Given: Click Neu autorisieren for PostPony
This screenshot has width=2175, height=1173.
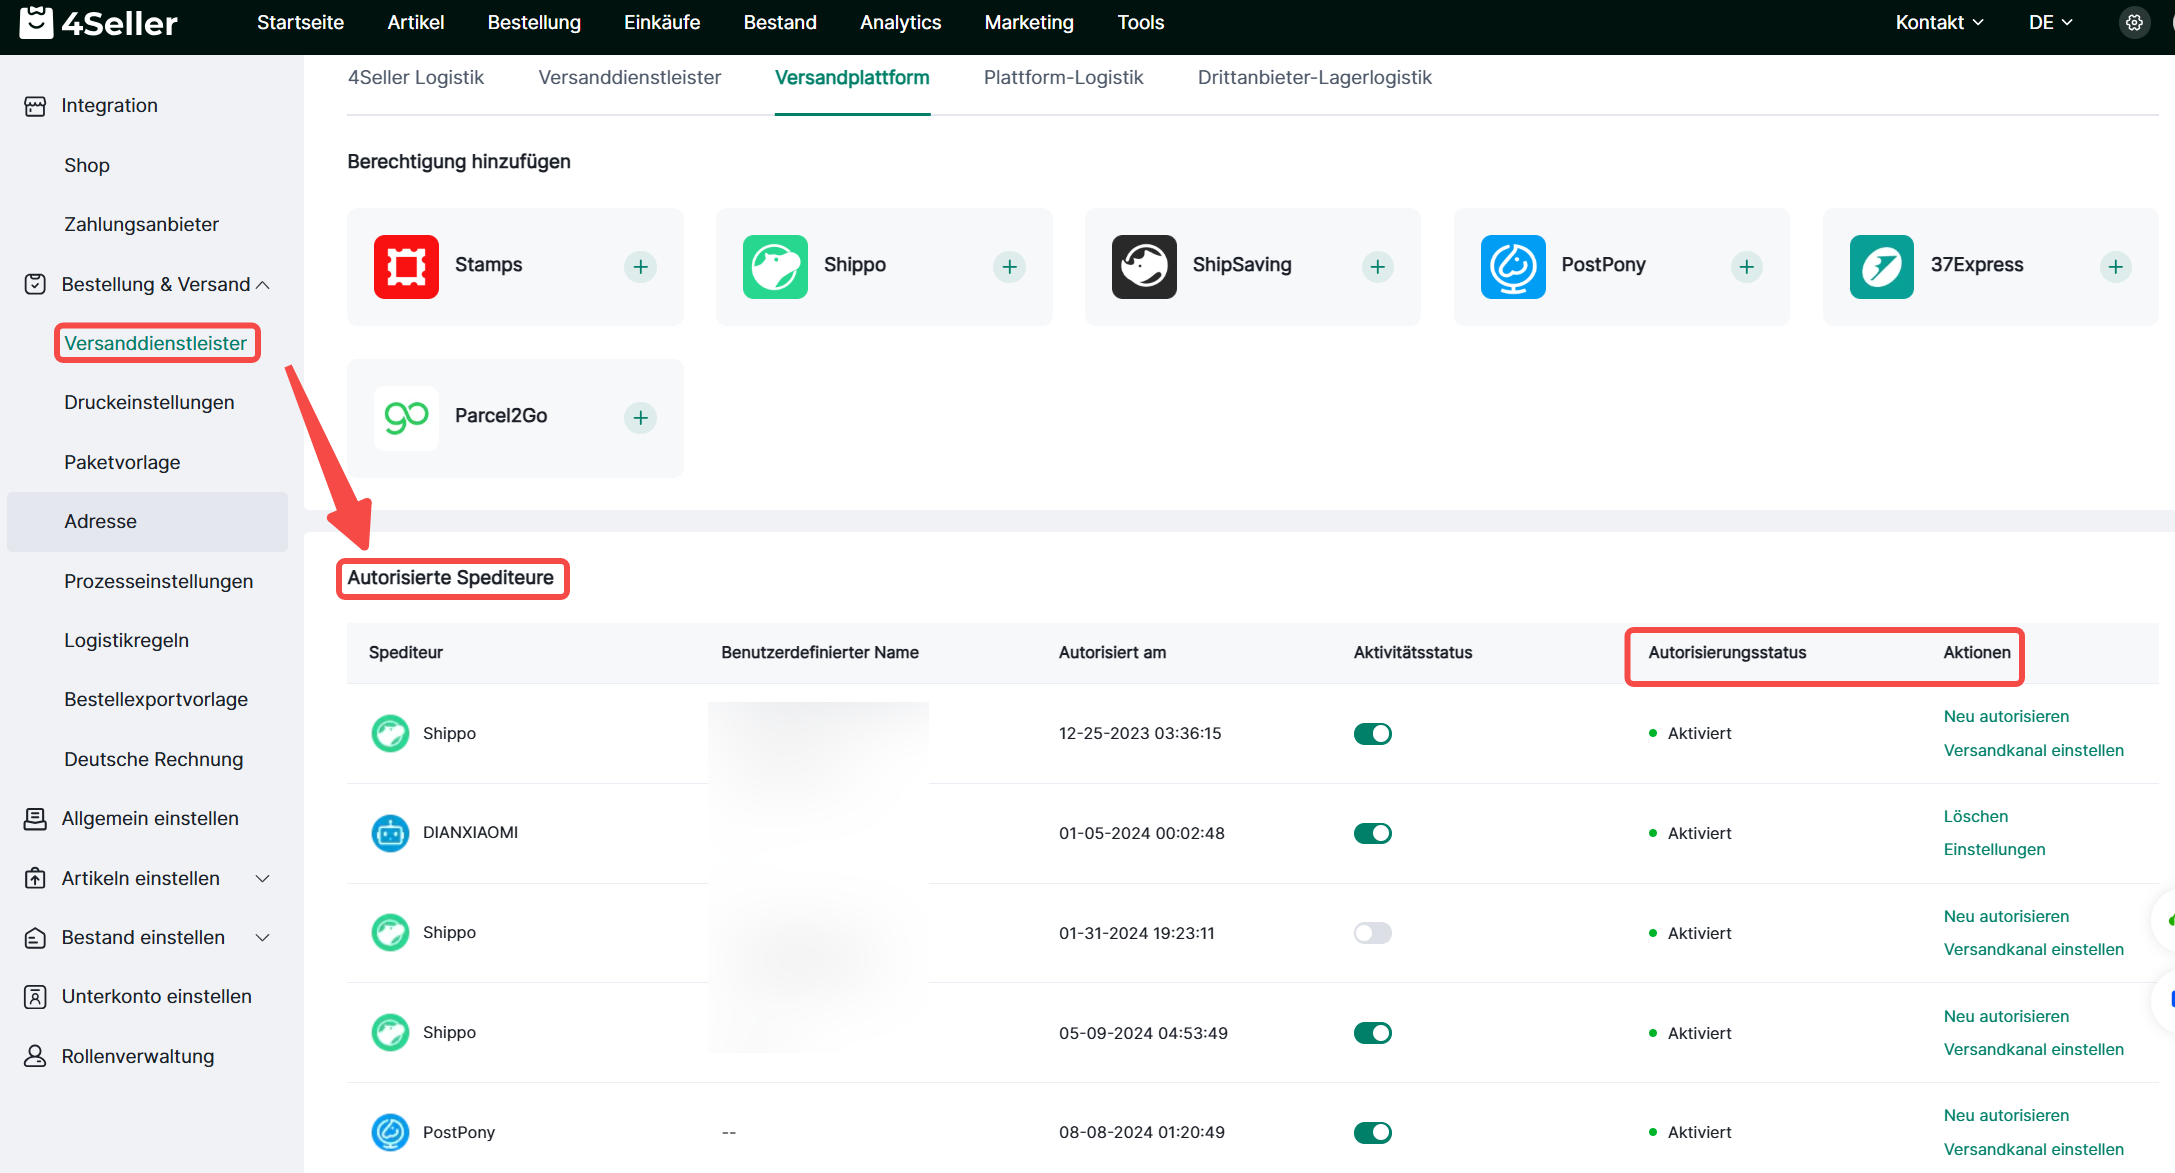Looking at the screenshot, I should coord(2006,1115).
